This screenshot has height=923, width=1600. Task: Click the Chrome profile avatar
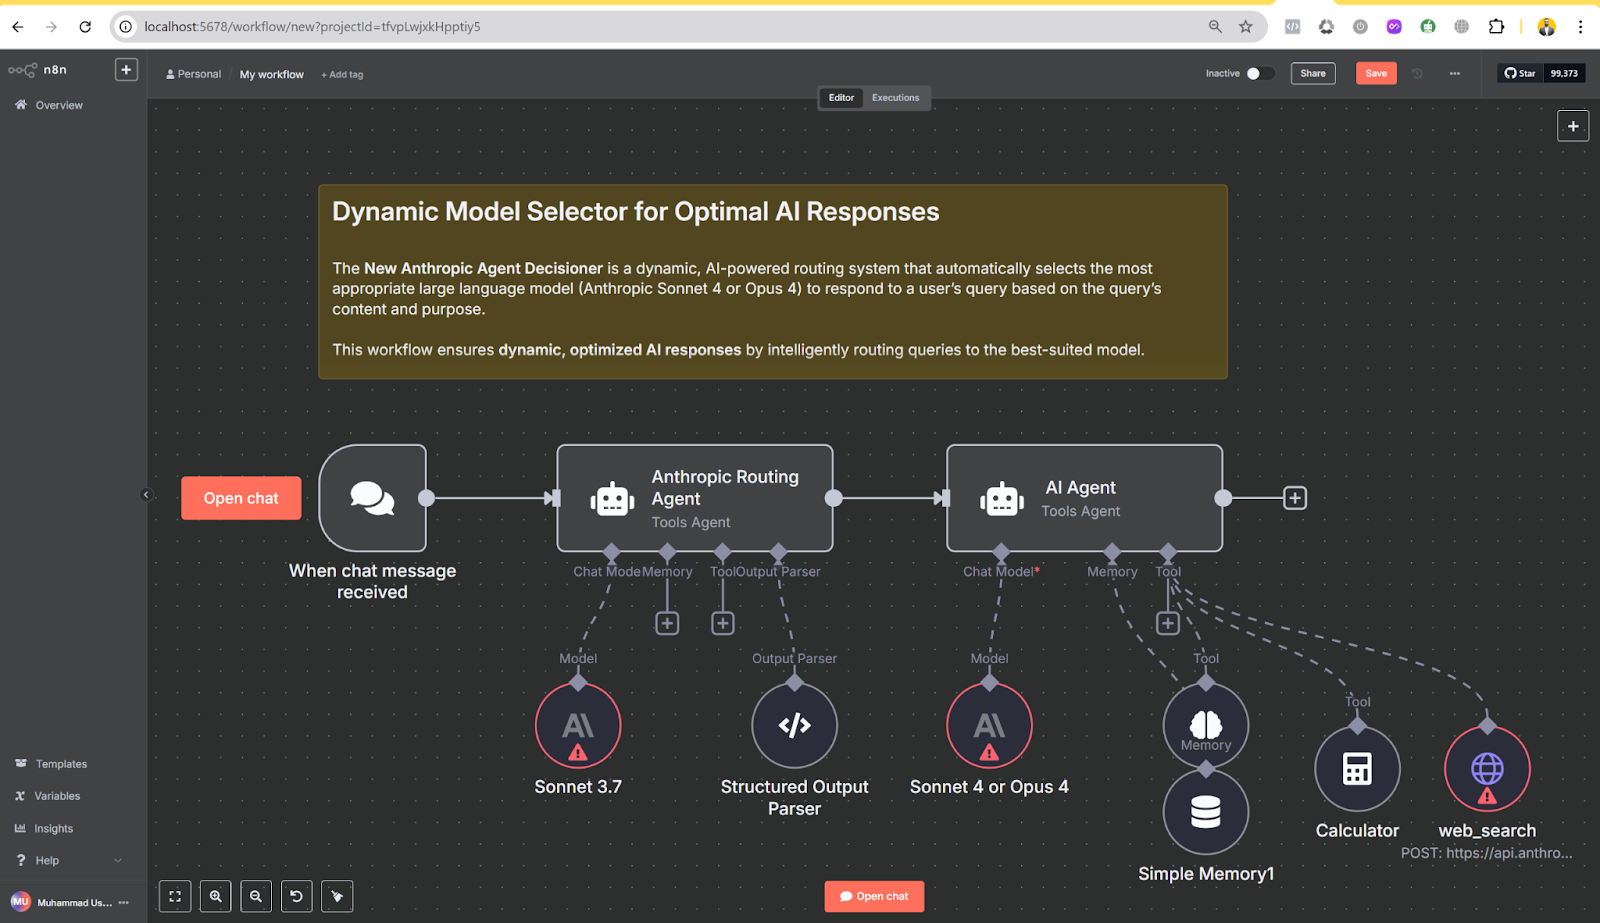click(1546, 27)
